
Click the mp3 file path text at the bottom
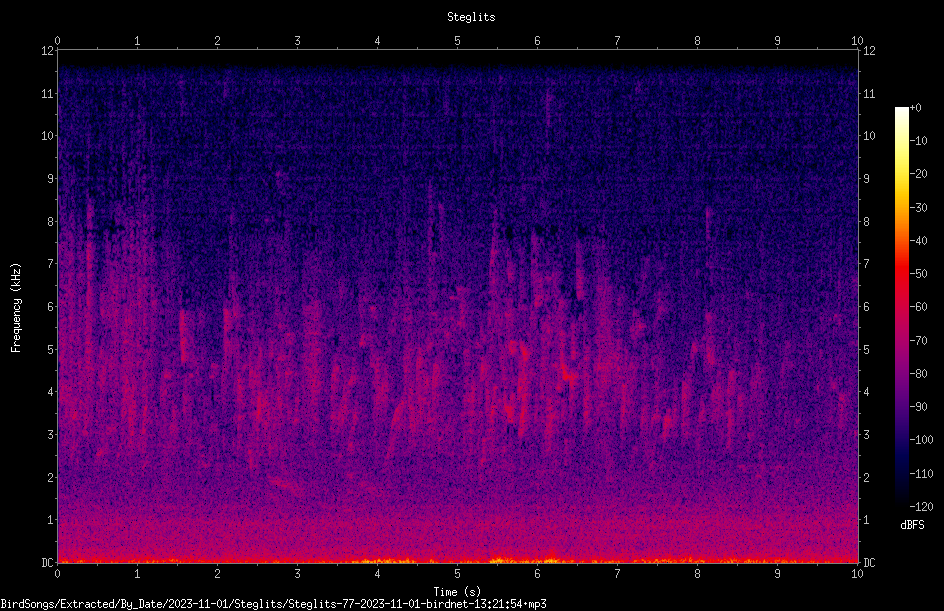coord(273,603)
